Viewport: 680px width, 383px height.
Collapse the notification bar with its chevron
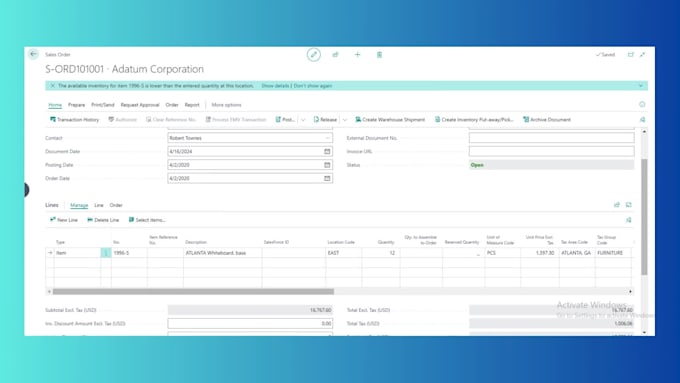coord(641,86)
